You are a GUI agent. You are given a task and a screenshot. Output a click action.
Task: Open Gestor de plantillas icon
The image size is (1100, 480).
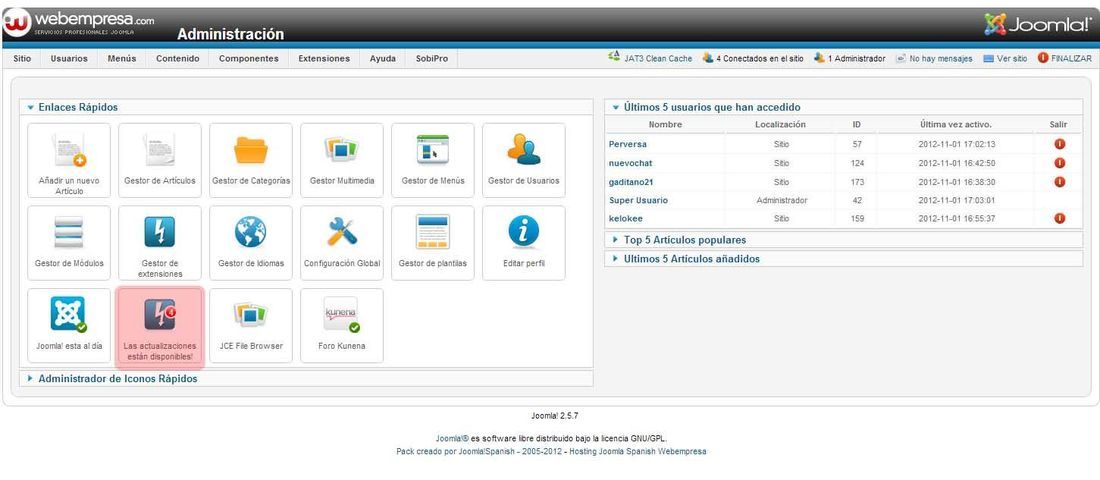(433, 243)
